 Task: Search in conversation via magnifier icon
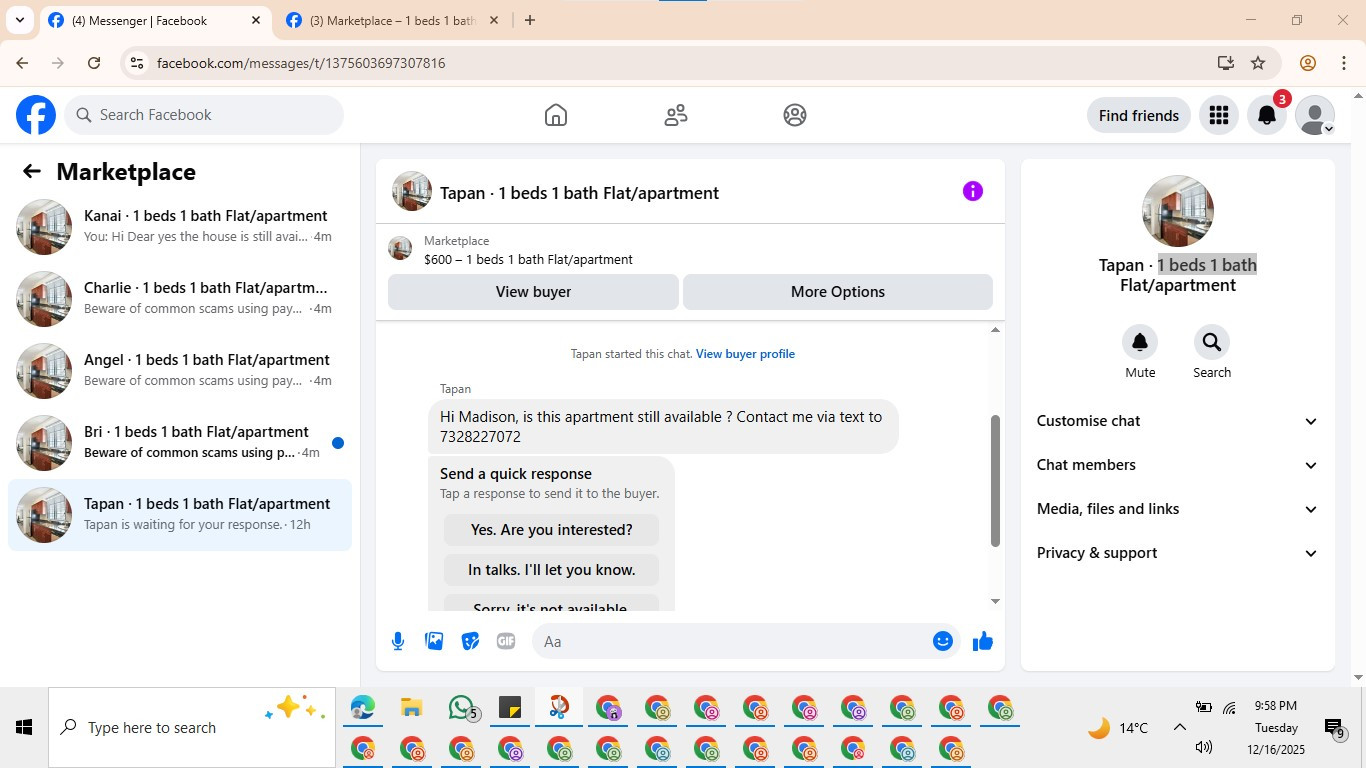point(1212,343)
